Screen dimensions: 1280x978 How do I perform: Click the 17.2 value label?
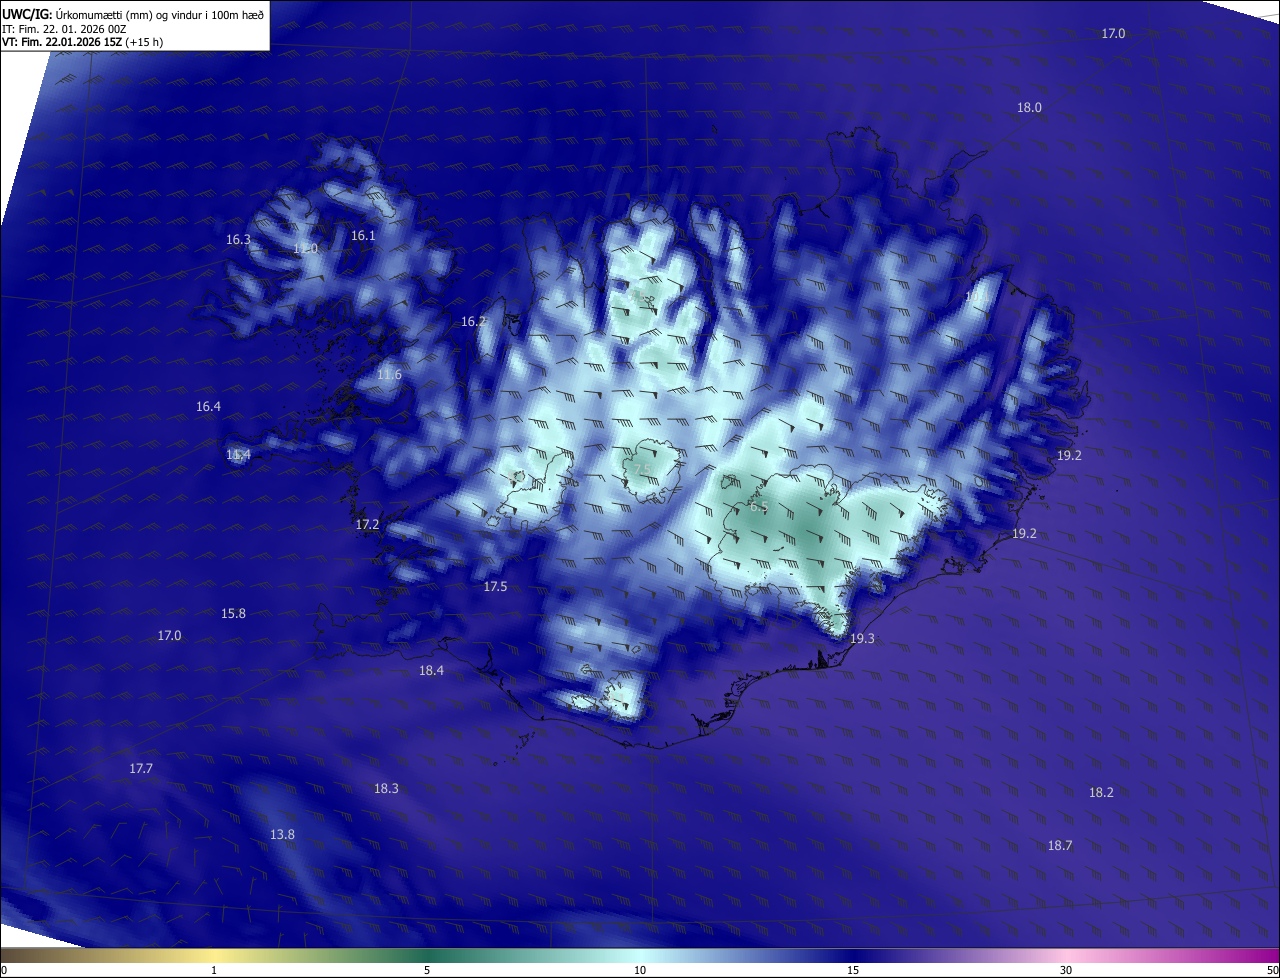click(367, 525)
